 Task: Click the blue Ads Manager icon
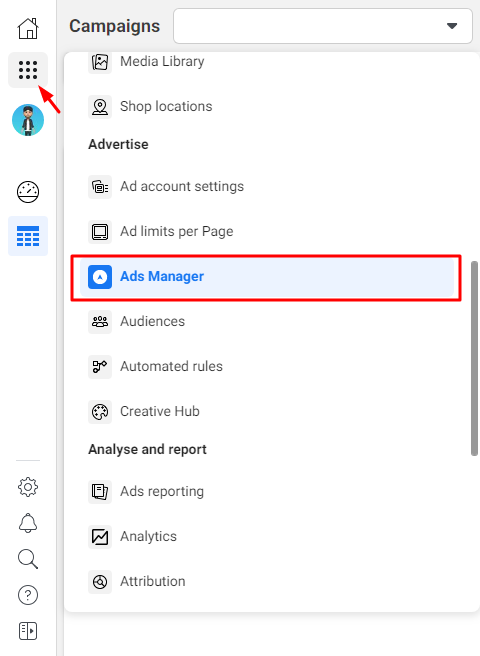(x=100, y=277)
